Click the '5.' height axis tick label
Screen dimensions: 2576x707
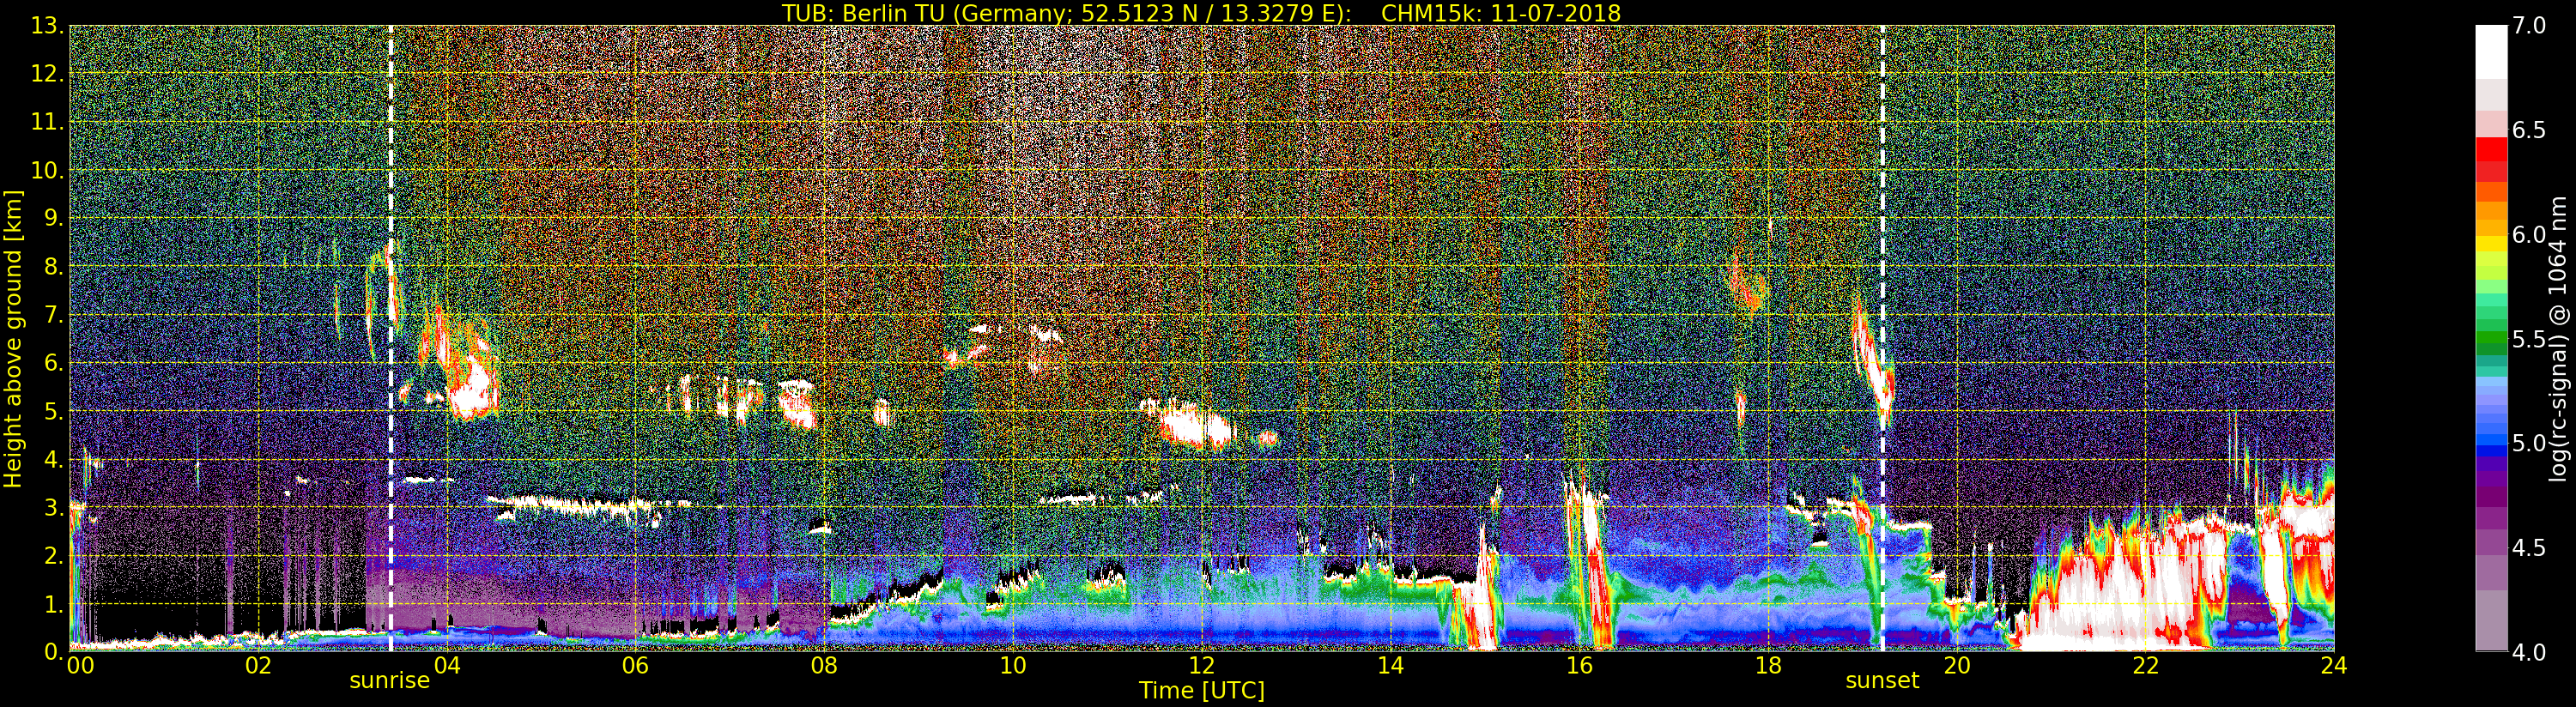52,411
